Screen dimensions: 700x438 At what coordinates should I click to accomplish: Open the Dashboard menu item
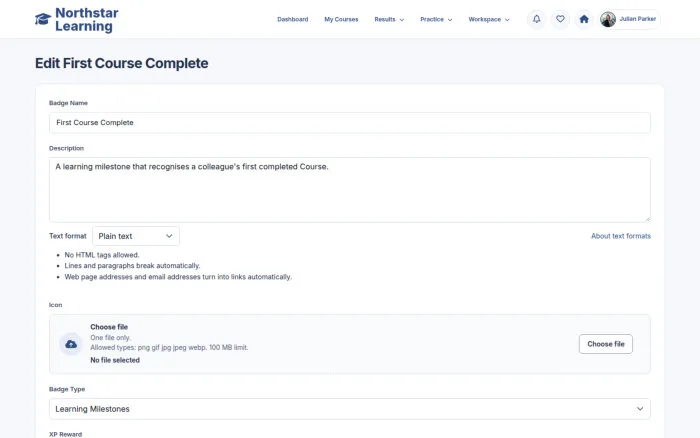click(292, 19)
